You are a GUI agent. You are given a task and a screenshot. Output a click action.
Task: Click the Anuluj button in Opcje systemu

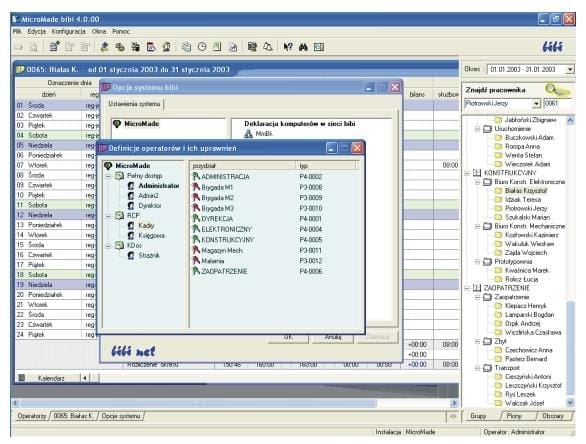(333, 337)
